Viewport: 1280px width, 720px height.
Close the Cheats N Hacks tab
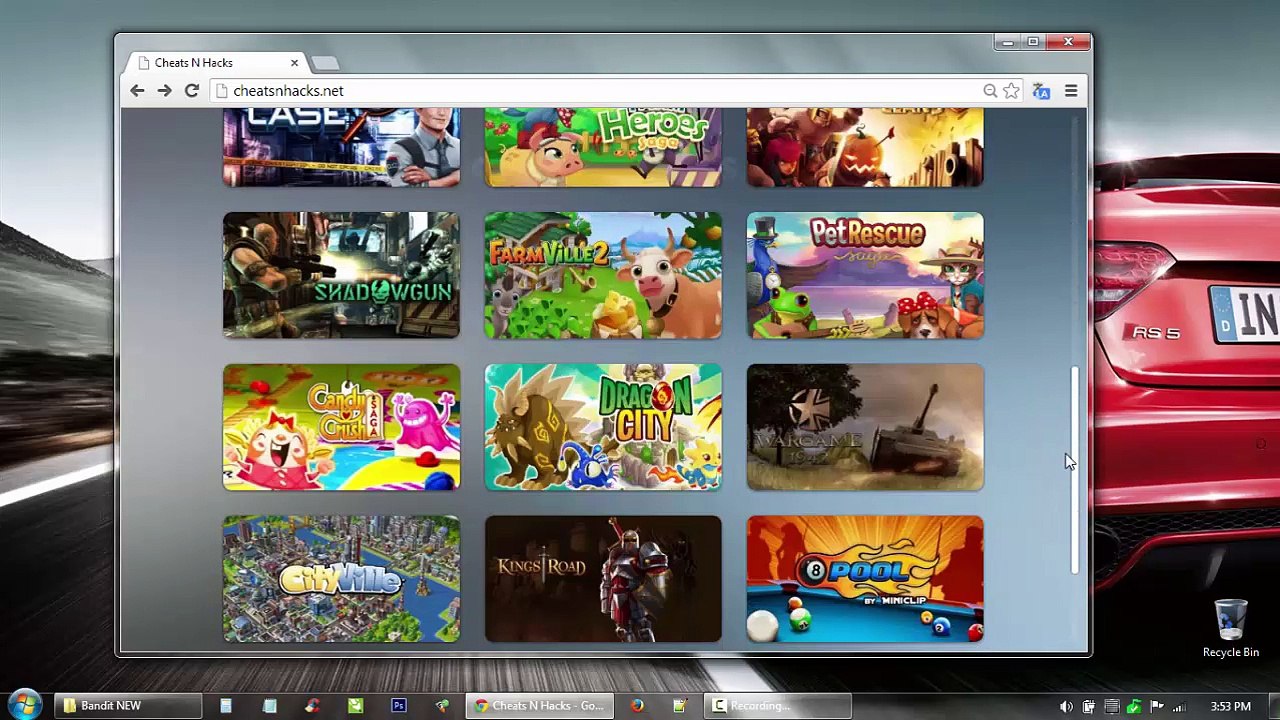pyautogui.click(x=294, y=63)
